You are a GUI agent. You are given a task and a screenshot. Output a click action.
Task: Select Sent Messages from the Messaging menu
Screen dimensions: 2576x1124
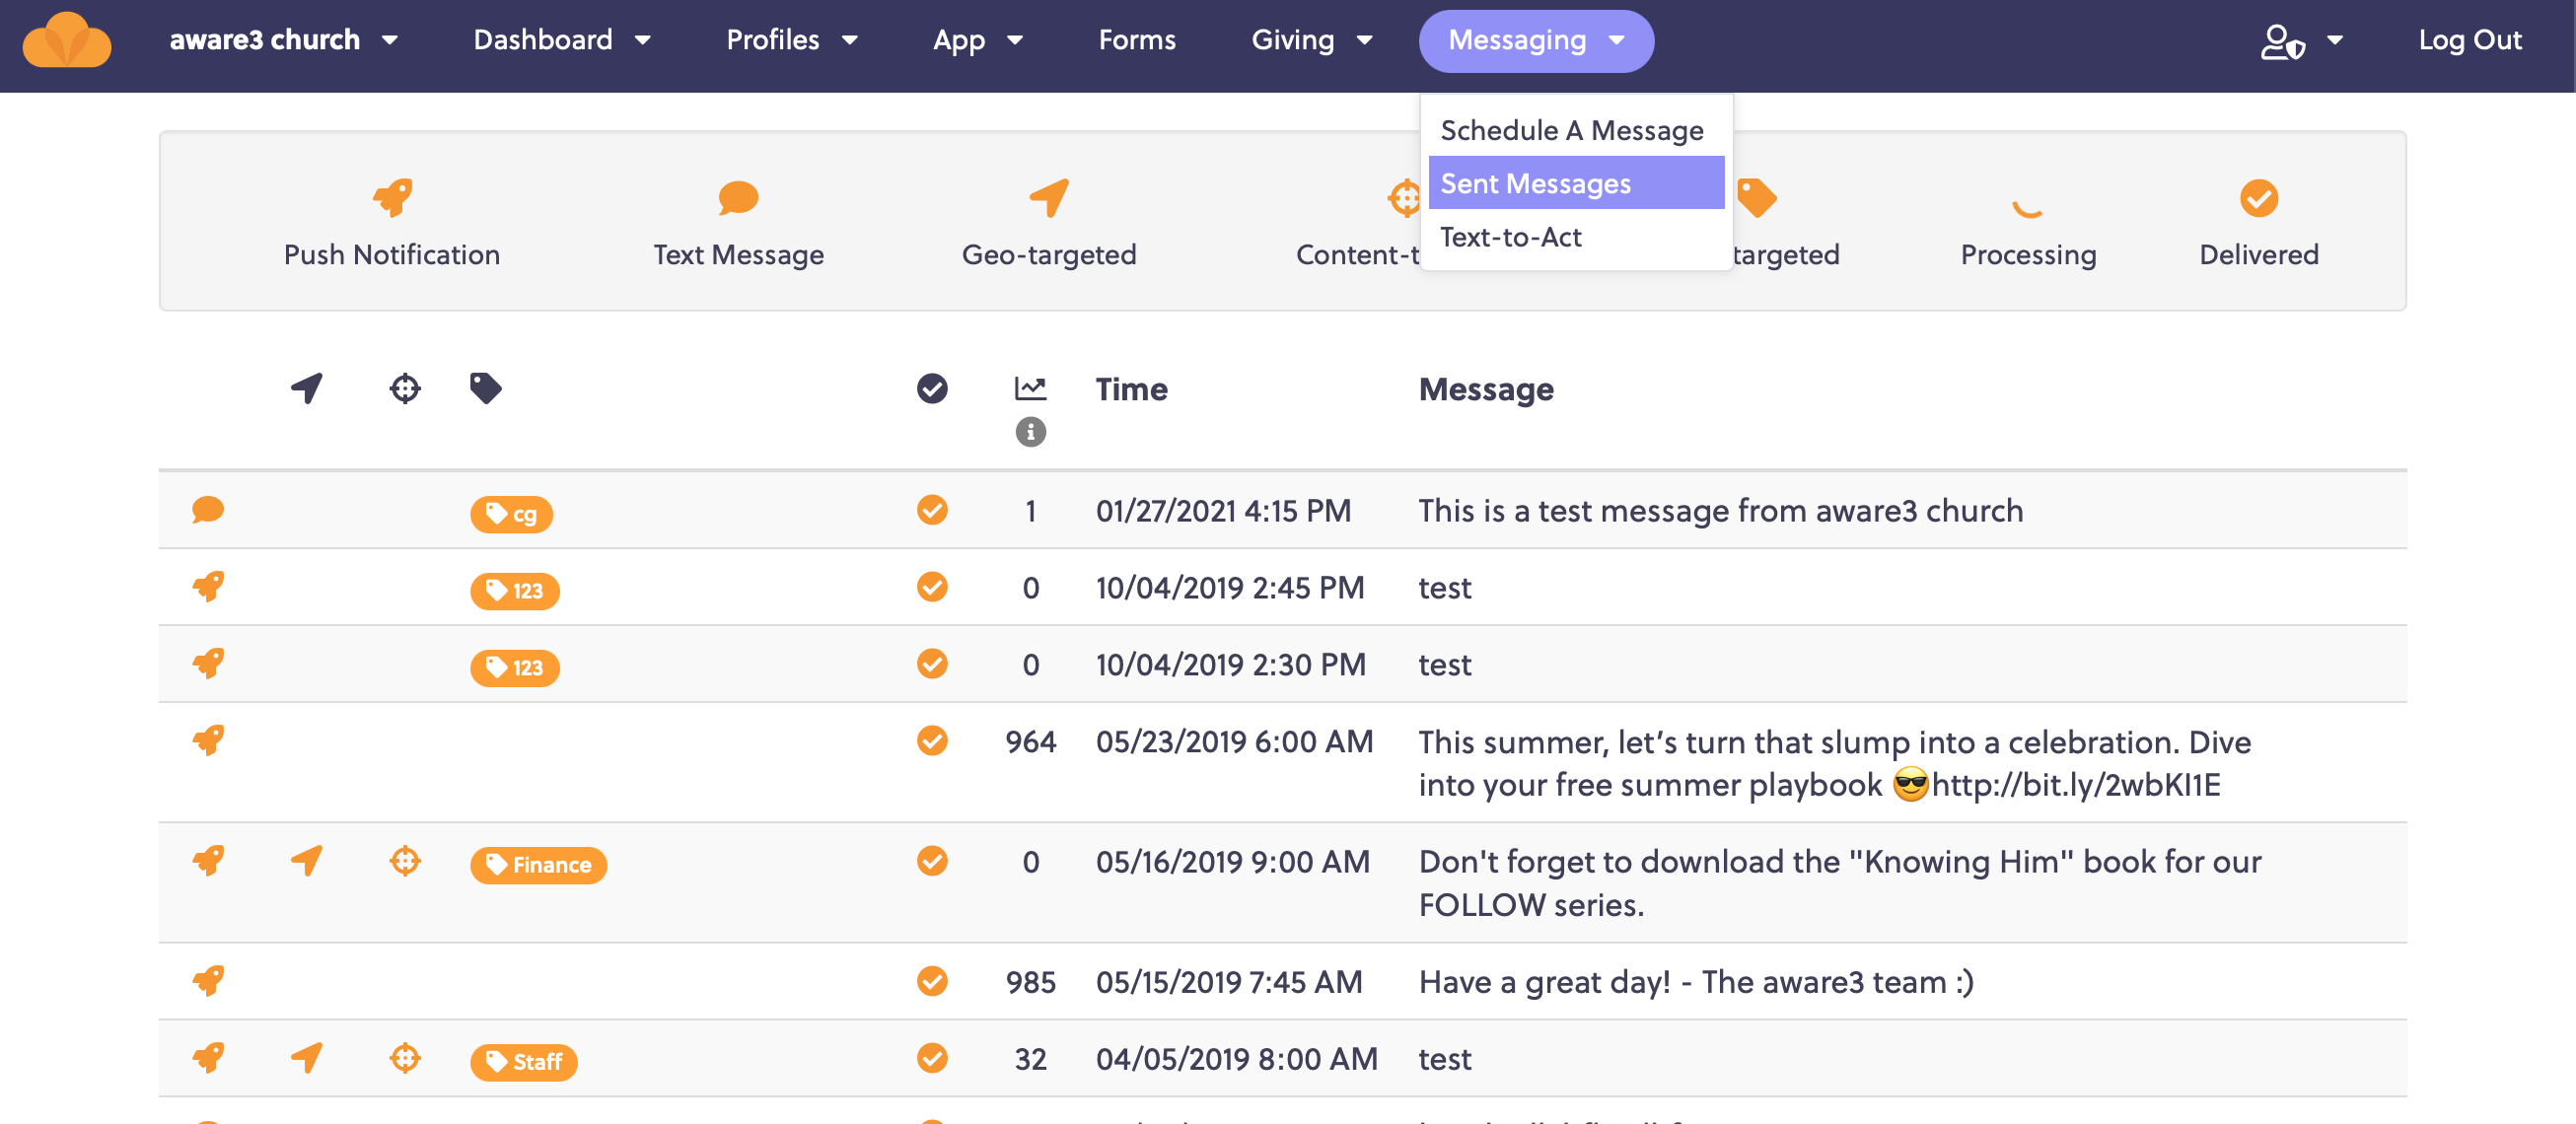(1534, 183)
